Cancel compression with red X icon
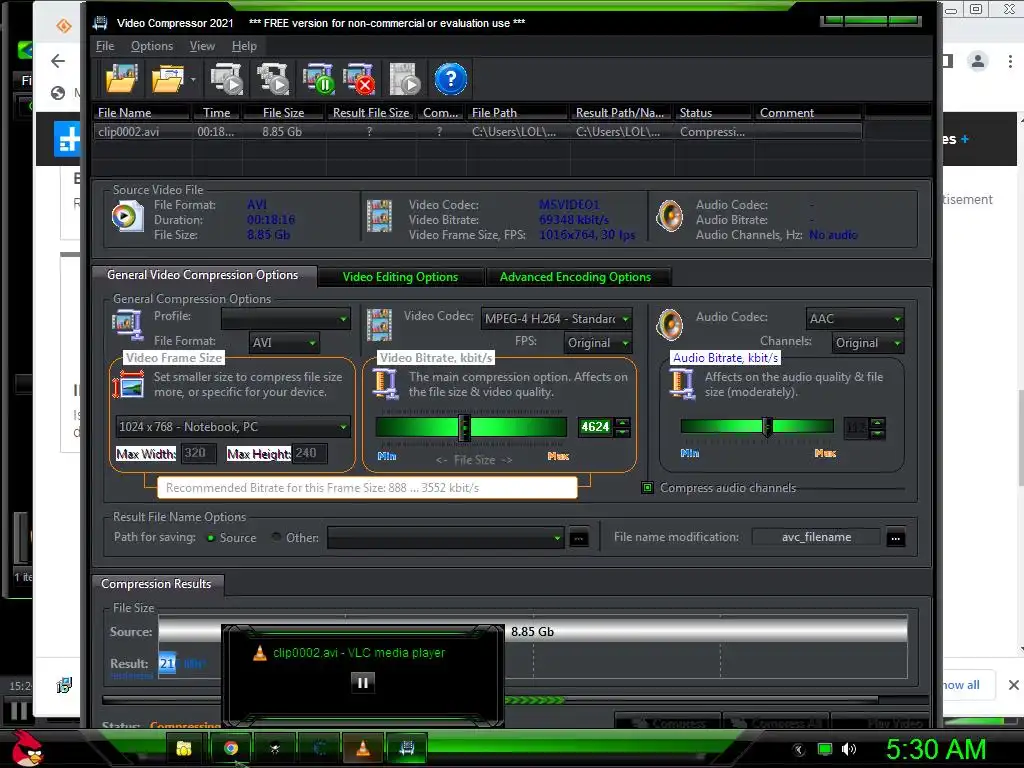This screenshot has width=1024, height=768. point(359,79)
